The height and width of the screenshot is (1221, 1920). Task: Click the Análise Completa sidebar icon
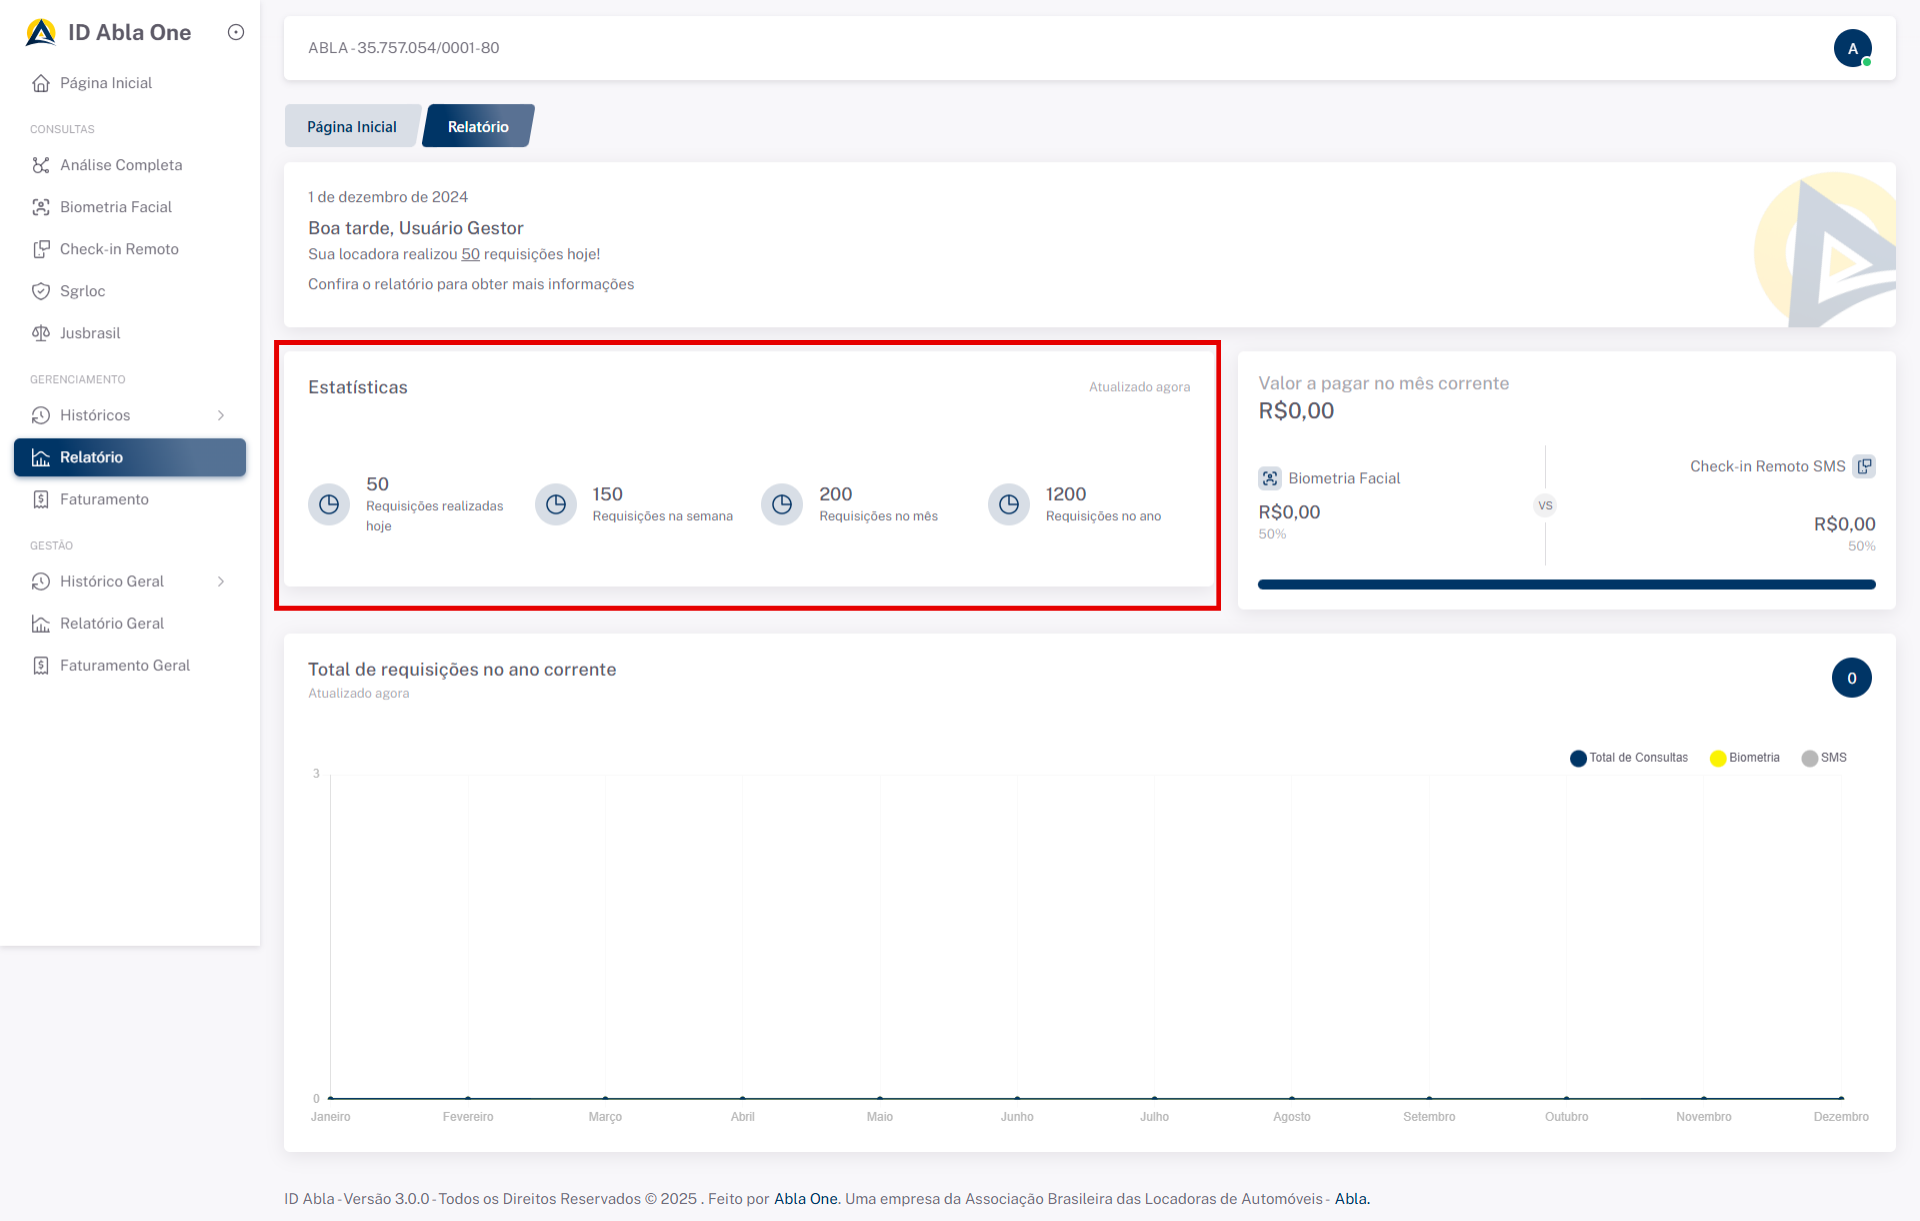pyautogui.click(x=41, y=165)
